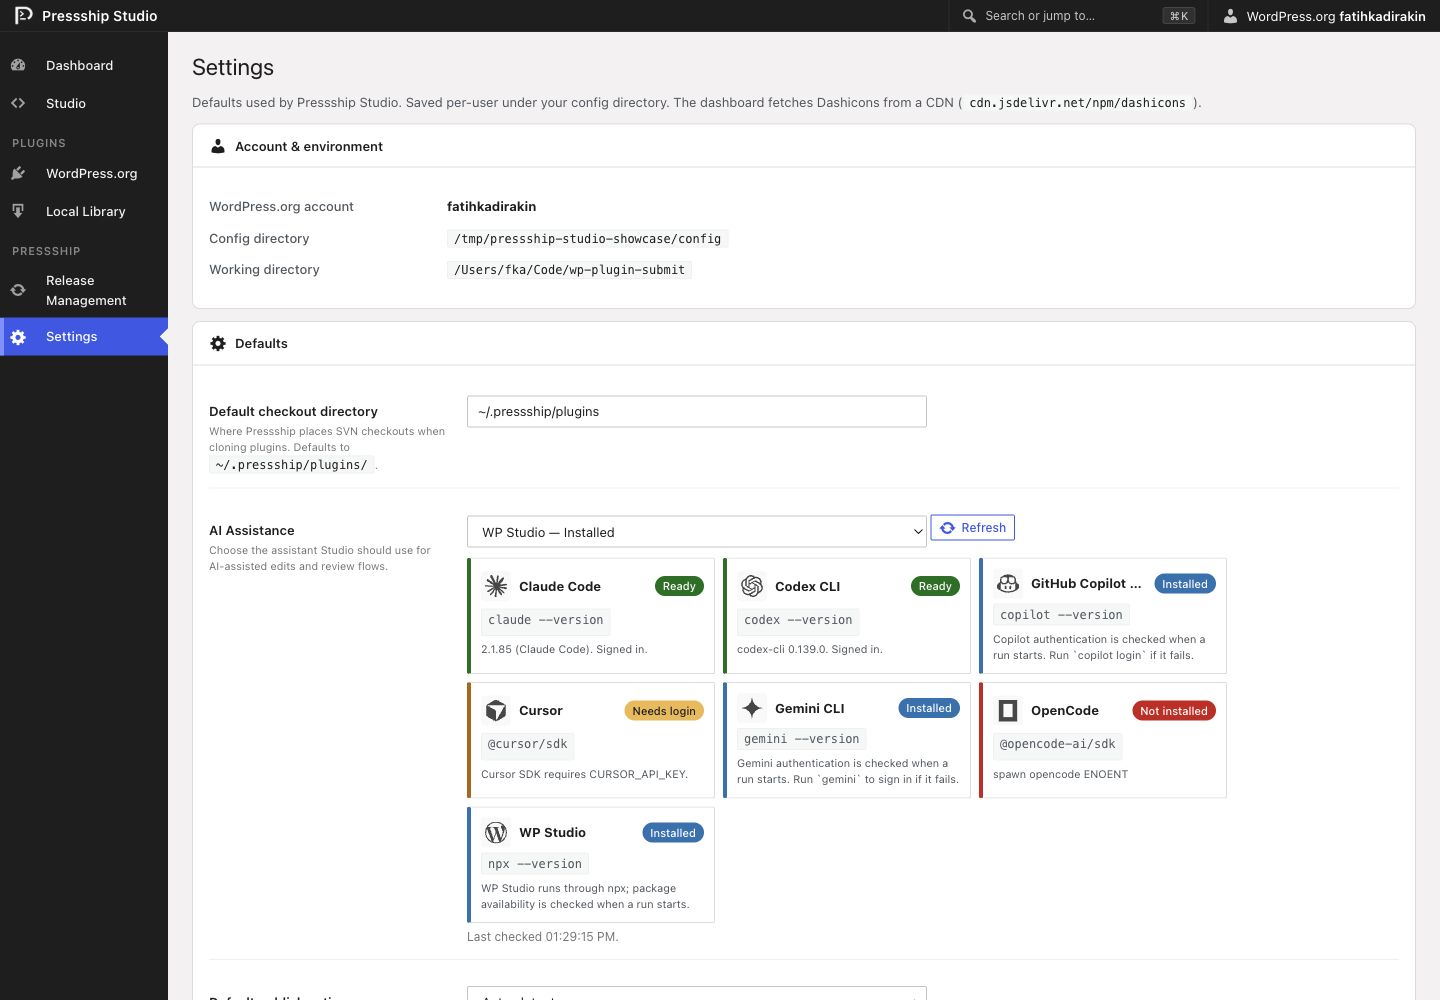This screenshot has height=1000, width=1440.
Task: Select the Codex CLI assistant card
Action: [x=847, y=616]
